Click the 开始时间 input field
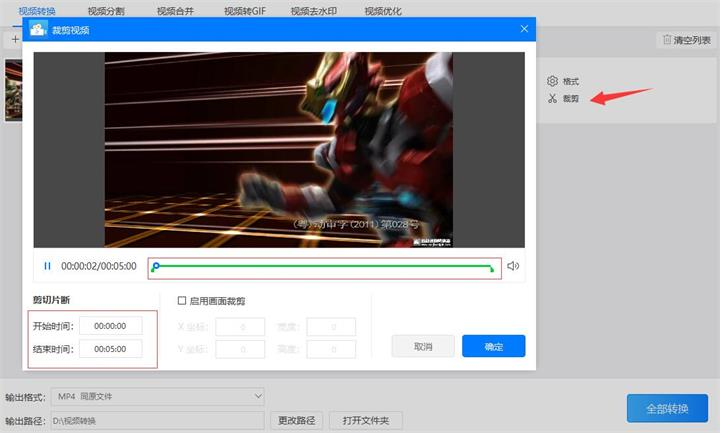Image resolution: width=720 pixels, height=433 pixels. tap(111, 326)
